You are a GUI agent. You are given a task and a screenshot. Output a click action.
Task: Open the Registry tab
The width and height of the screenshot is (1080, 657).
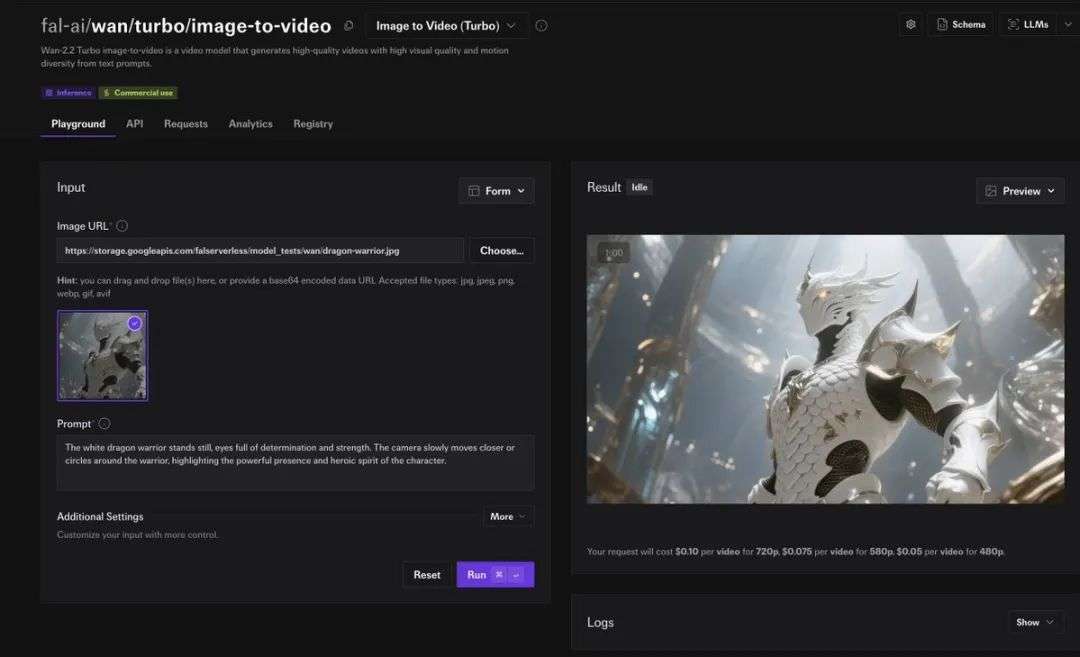pyautogui.click(x=313, y=124)
